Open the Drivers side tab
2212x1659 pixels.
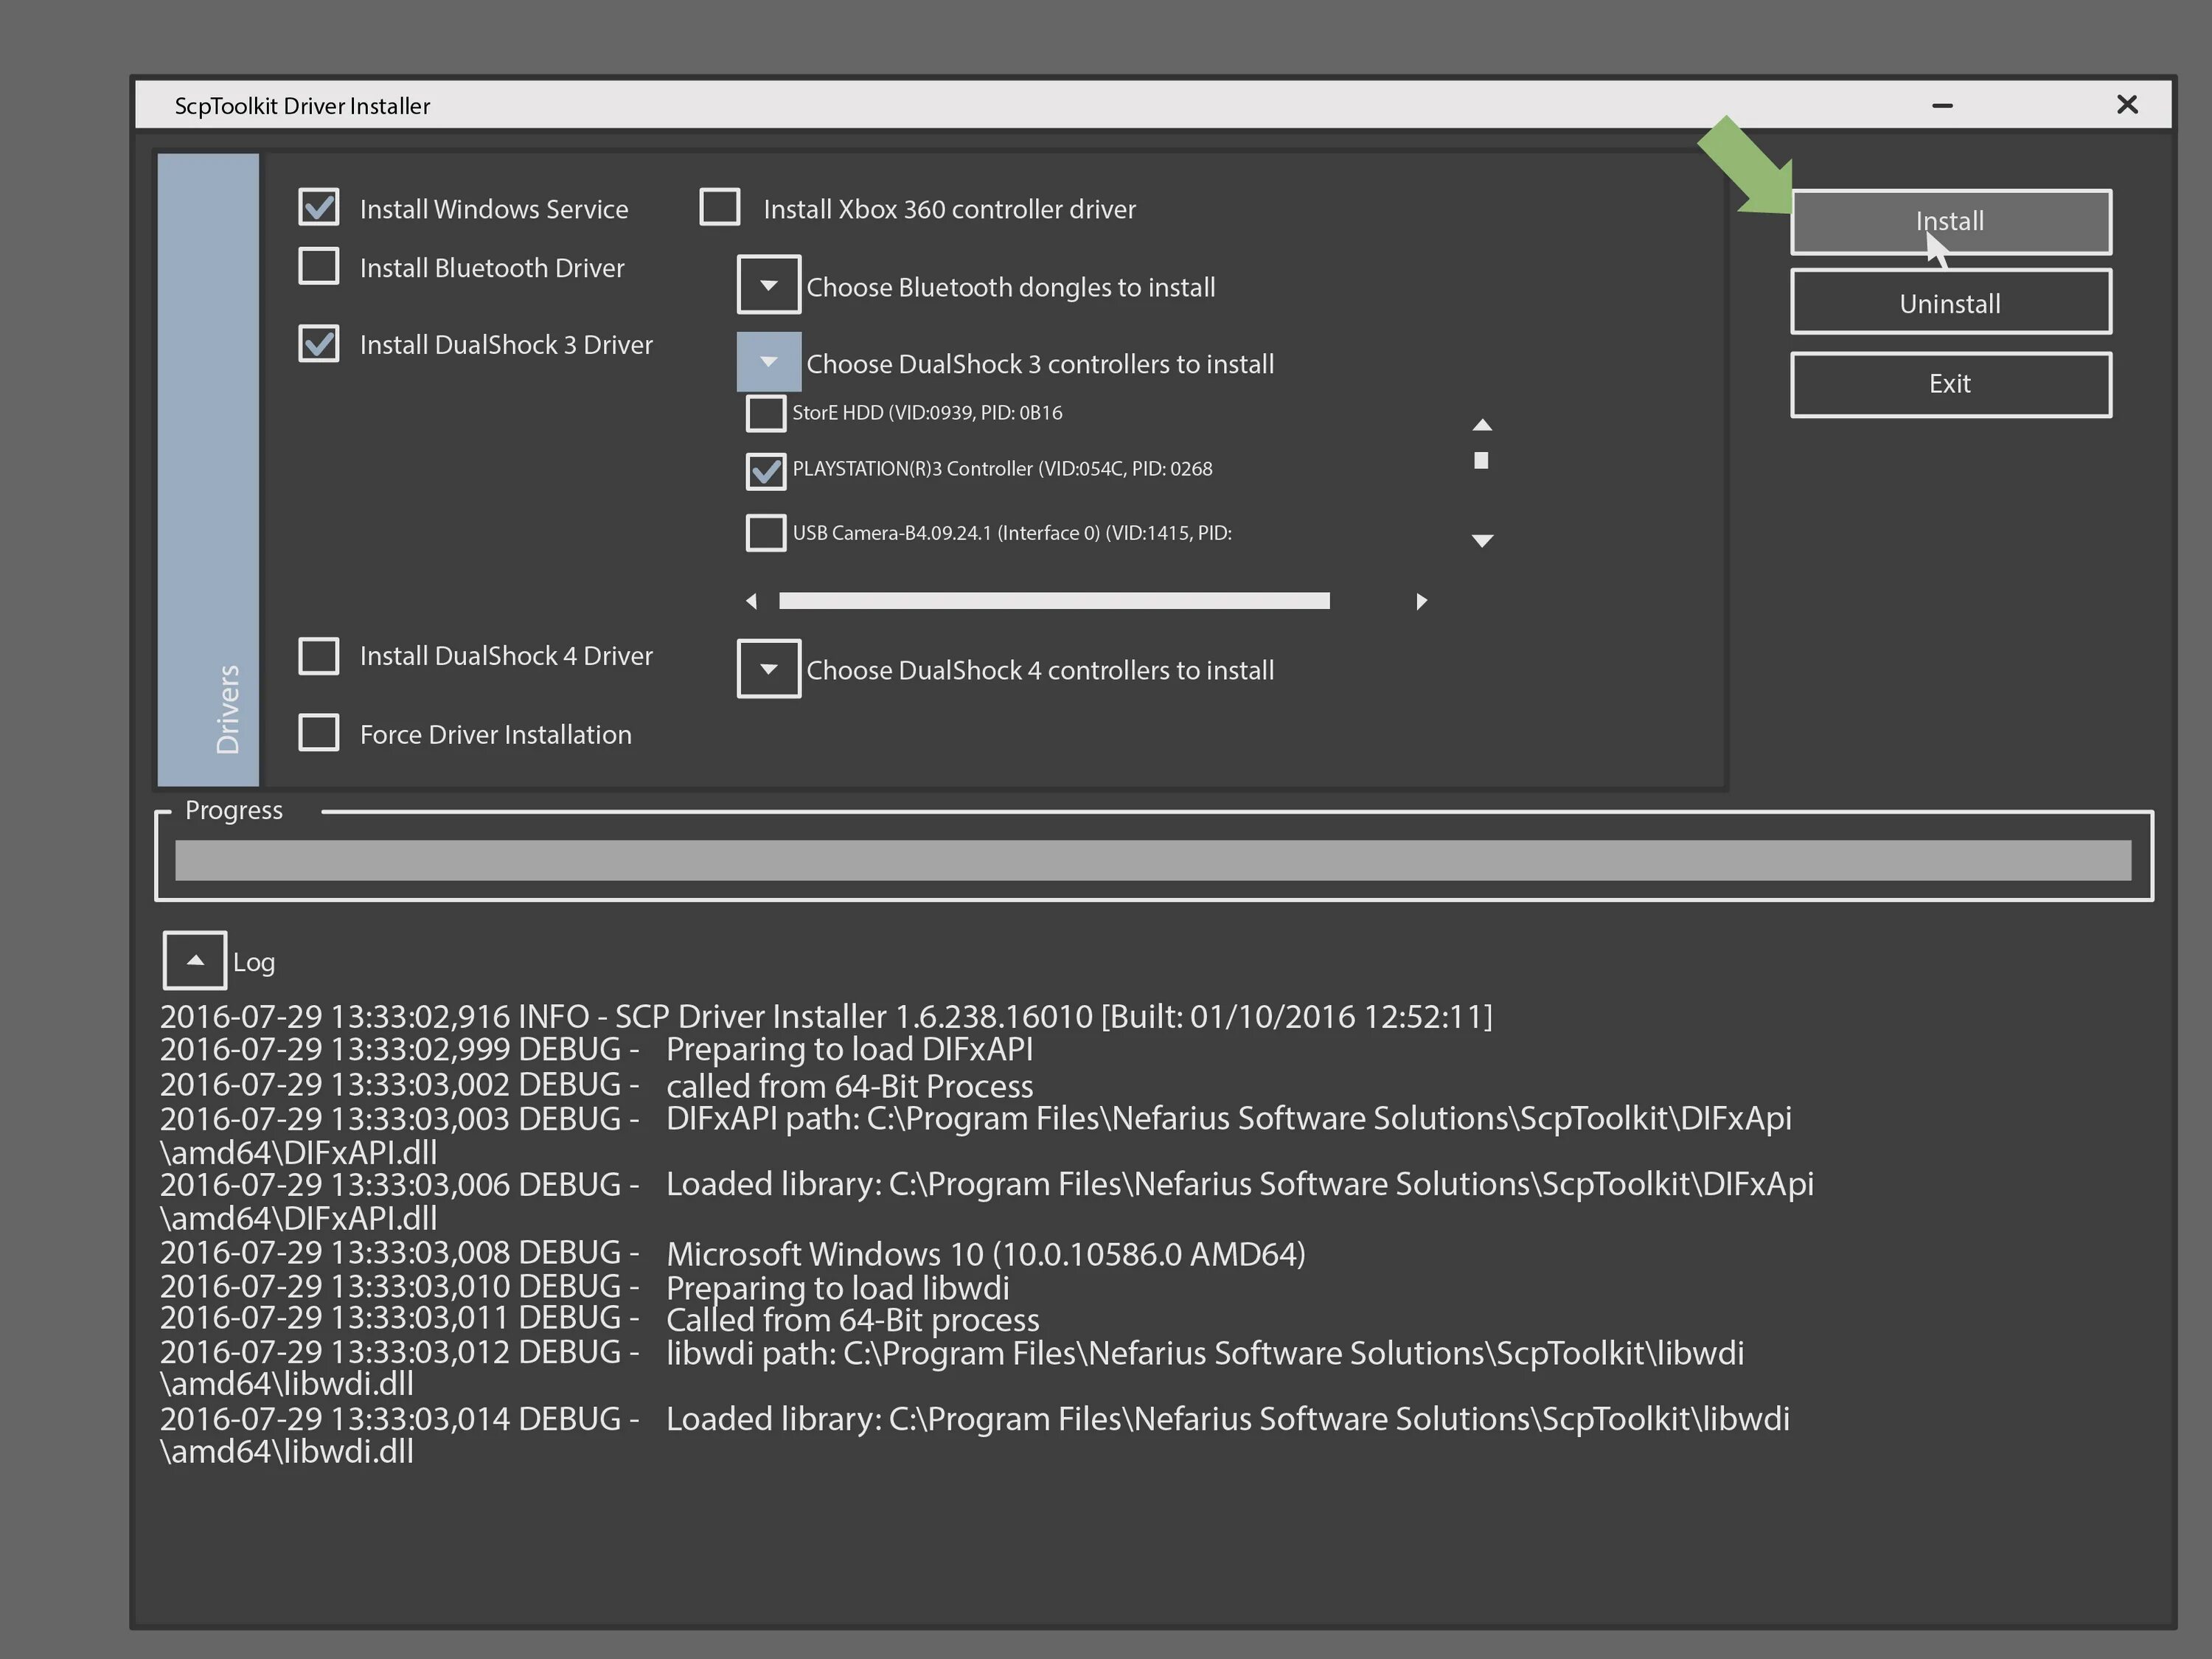coord(209,470)
